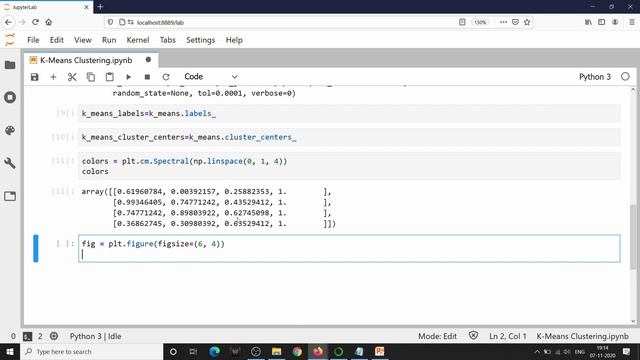The height and width of the screenshot is (360, 640).
Task: Open the Windows notification center icon
Action: tap(626, 351)
